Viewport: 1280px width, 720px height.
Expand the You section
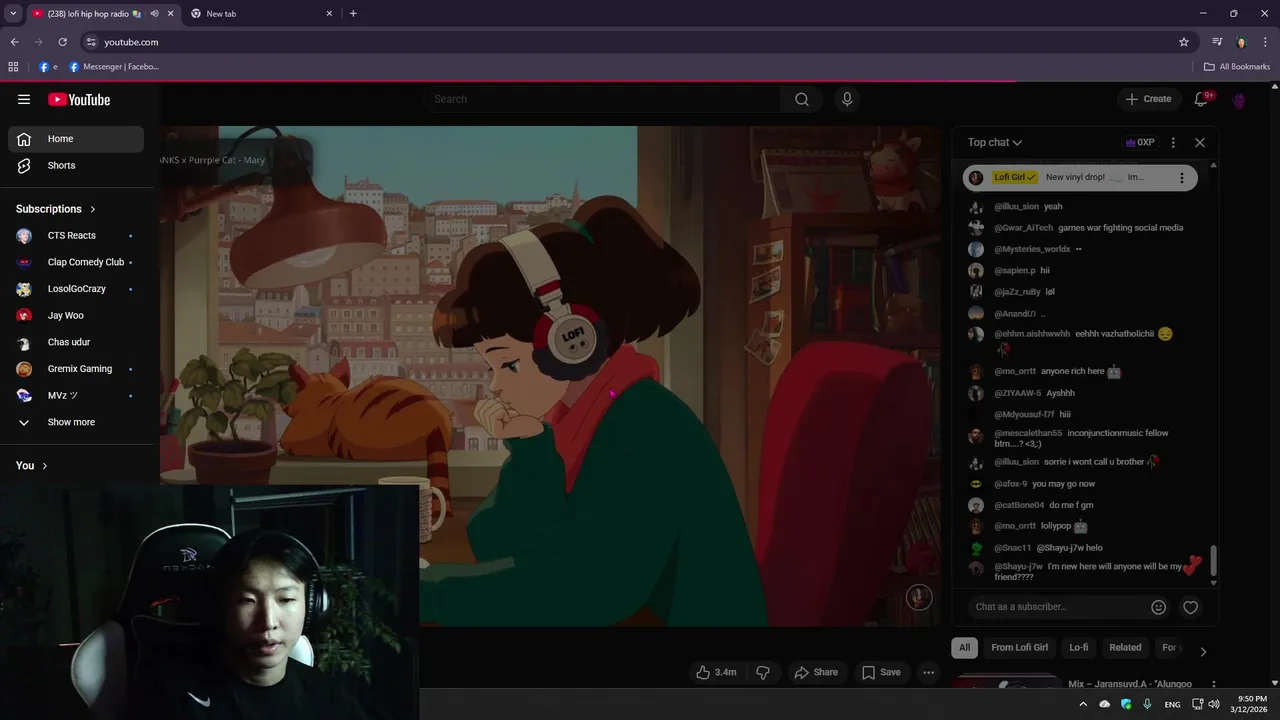click(32, 466)
